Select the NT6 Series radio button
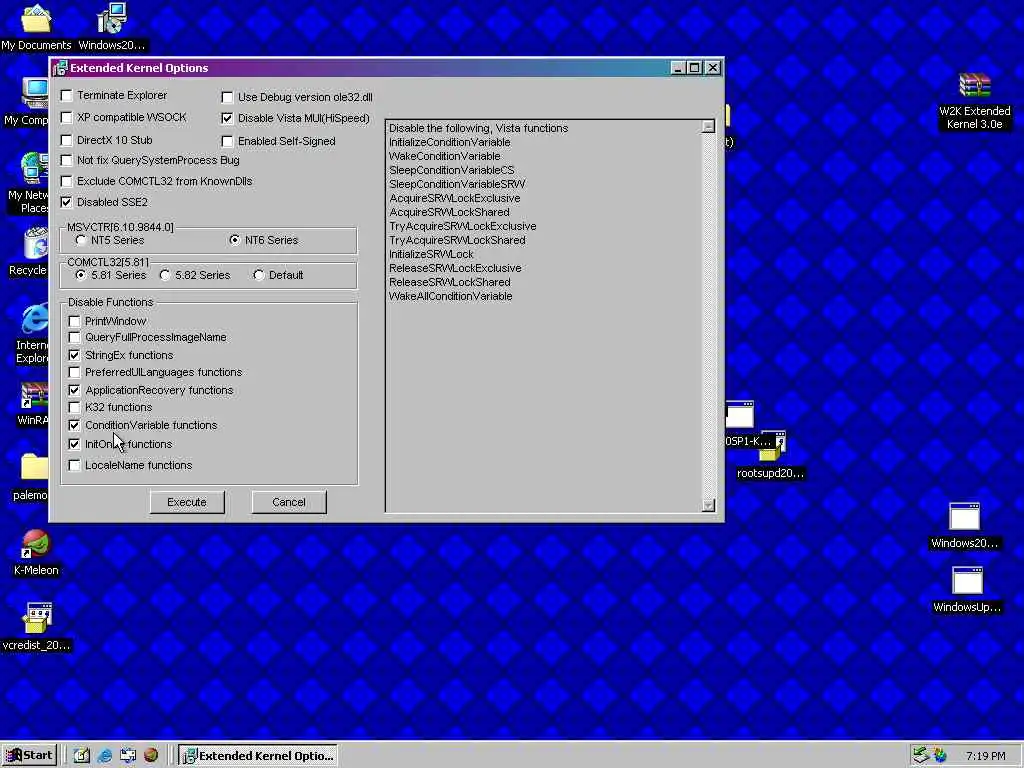This screenshot has height=768, width=1024. click(x=234, y=240)
